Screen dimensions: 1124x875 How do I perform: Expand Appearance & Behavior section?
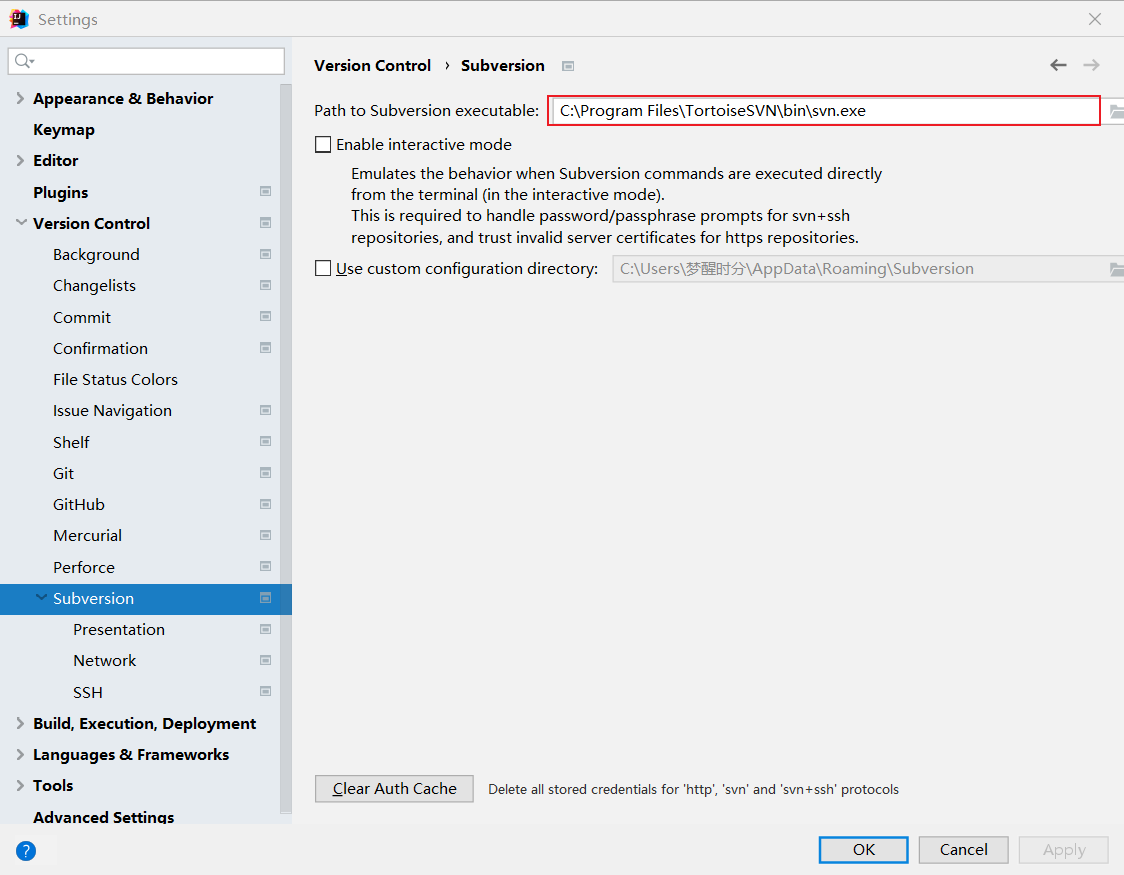pos(20,98)
